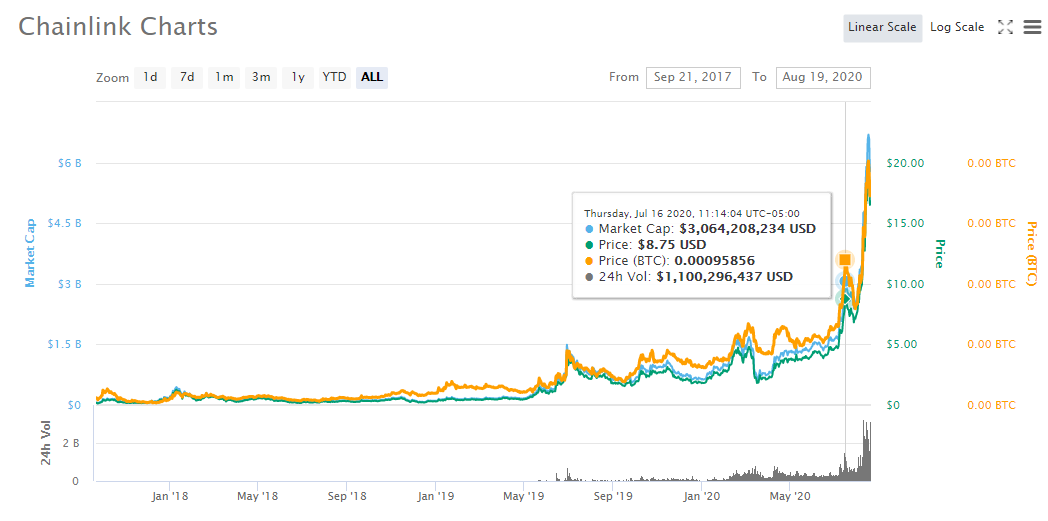Image resolution: width=1048 pixels, height=521 pixels.
Task: Click the $20.00 price tick
Action: coord(904,163)
